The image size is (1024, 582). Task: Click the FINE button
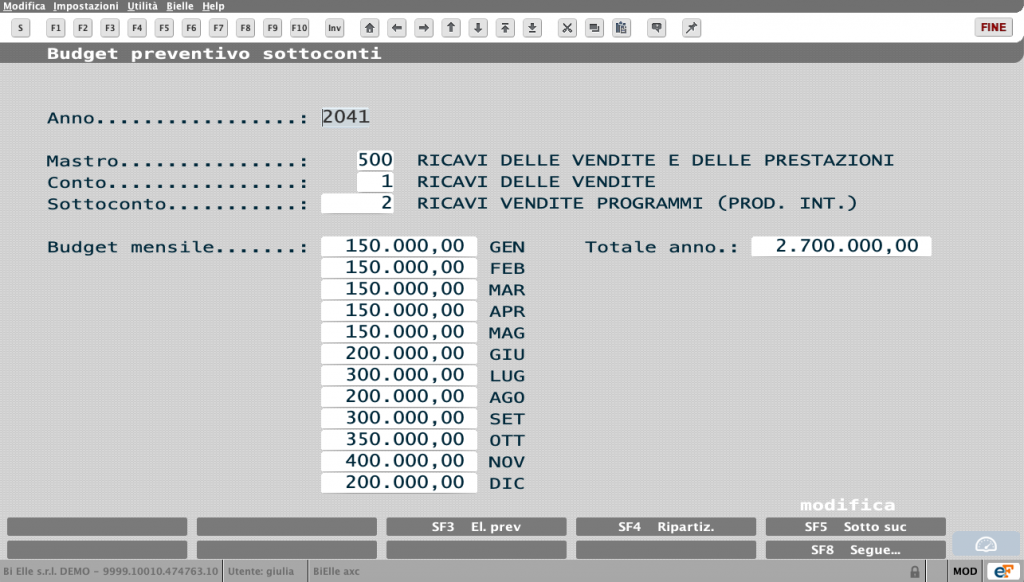[x=993, y=27]
